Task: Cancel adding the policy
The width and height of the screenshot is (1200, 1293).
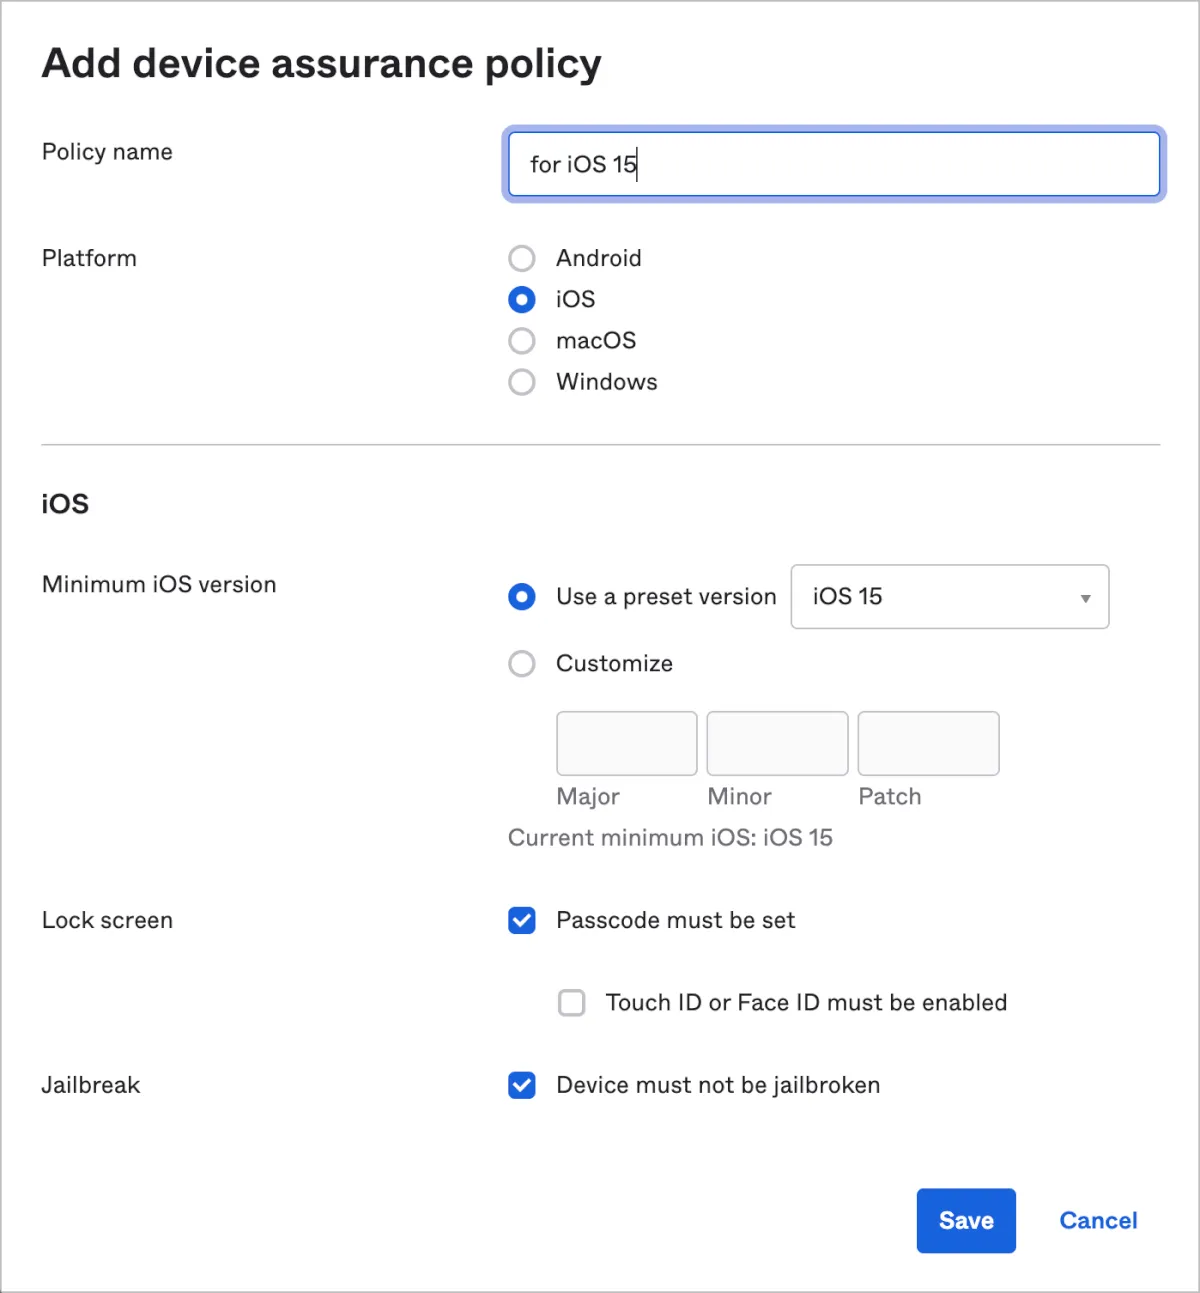Action: coord(1098,1221)
